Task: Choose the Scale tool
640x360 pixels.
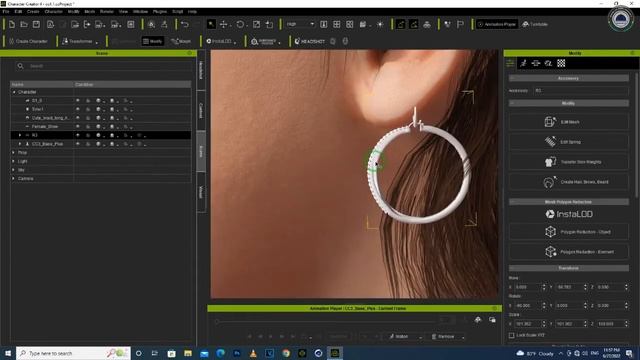Action: [256, 24]
